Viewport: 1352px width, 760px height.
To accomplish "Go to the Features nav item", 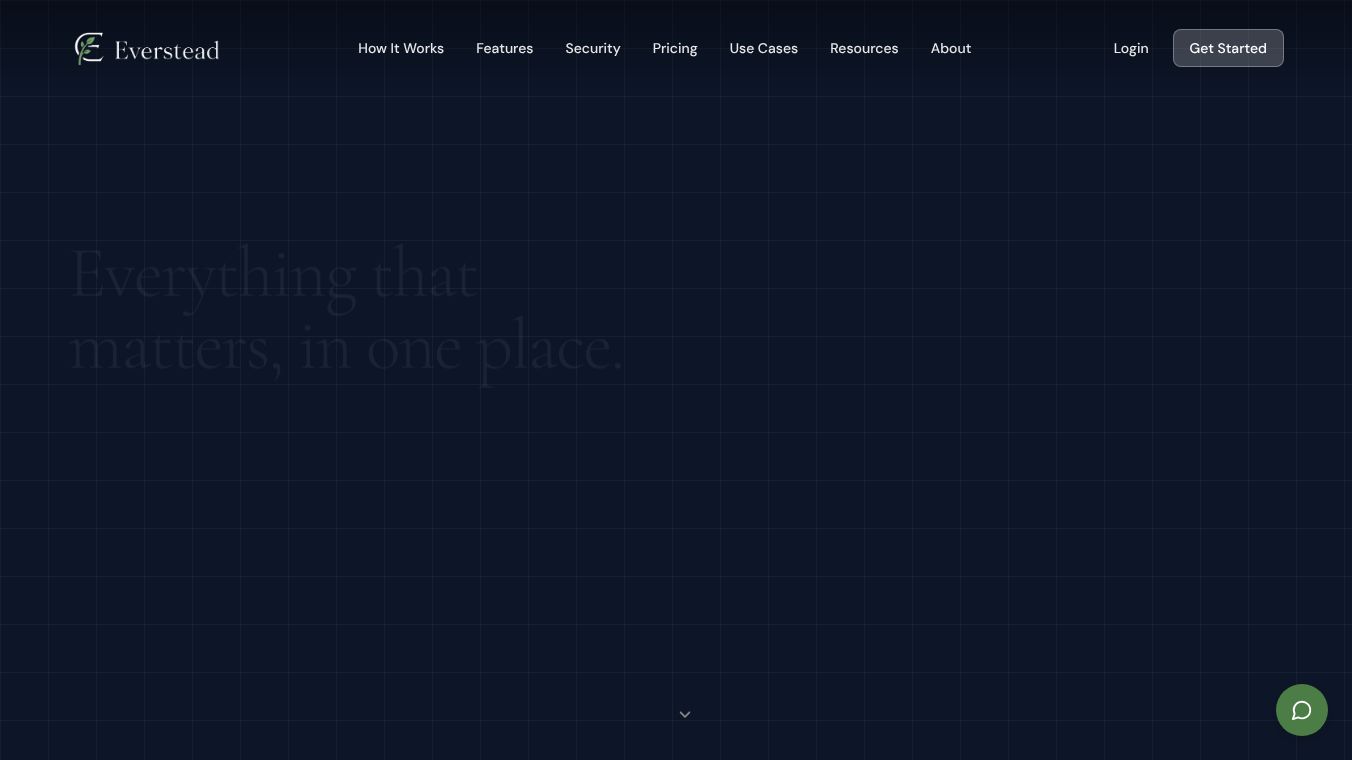I will click(504, 48).
